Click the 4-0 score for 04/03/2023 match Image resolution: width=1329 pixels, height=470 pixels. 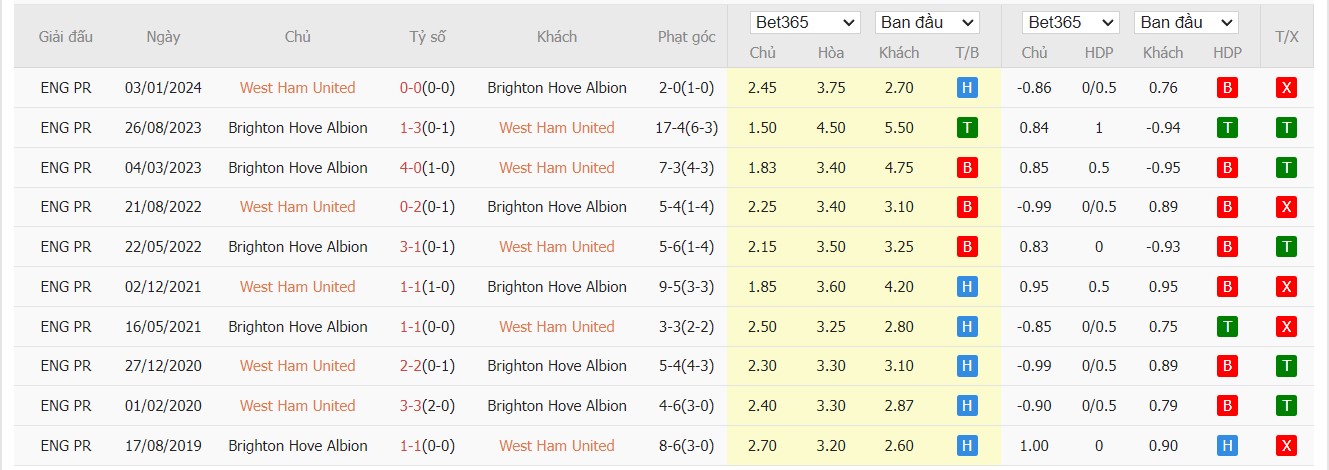click(x=409, y=167)
